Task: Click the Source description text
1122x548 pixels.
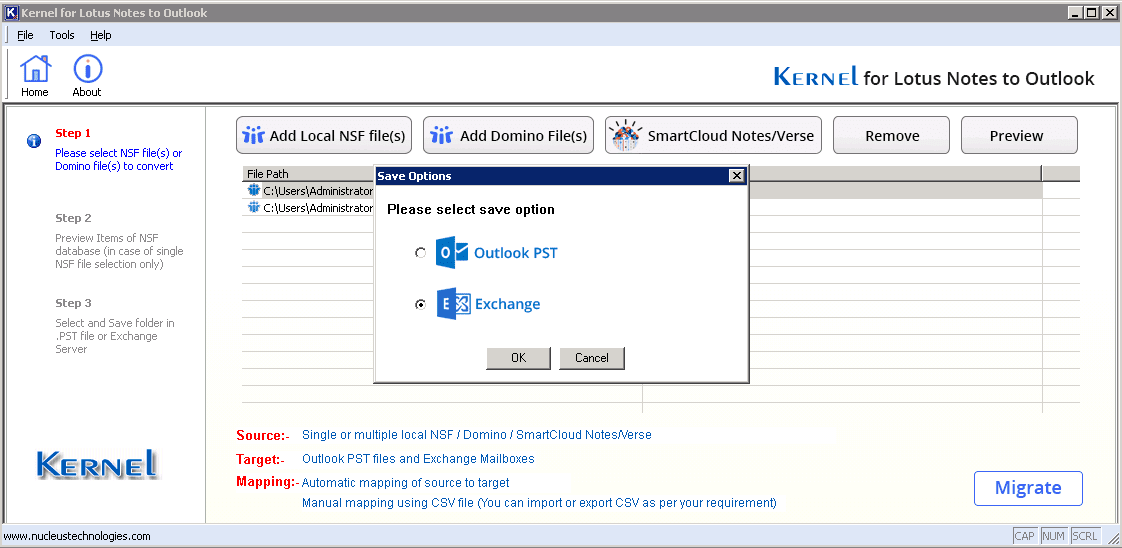Action: point(477,434)
